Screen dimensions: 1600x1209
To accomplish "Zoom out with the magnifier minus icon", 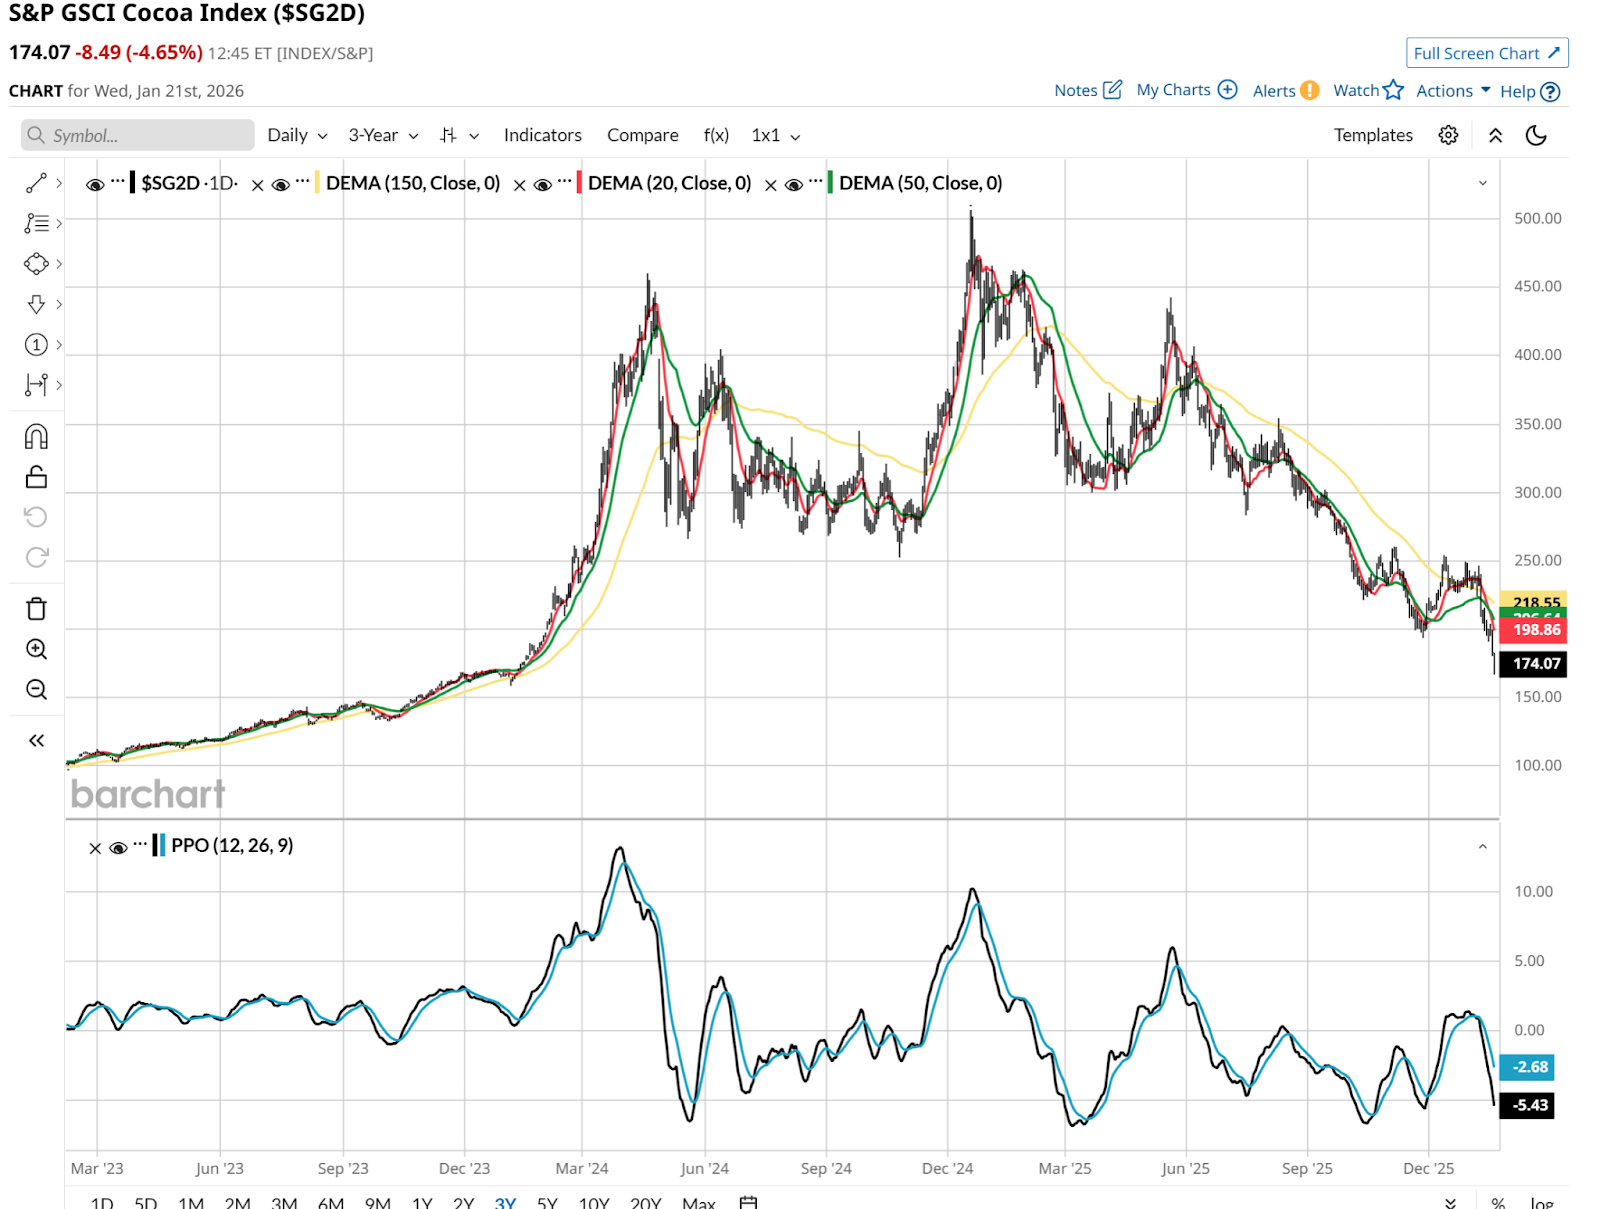I will (36, 689).
